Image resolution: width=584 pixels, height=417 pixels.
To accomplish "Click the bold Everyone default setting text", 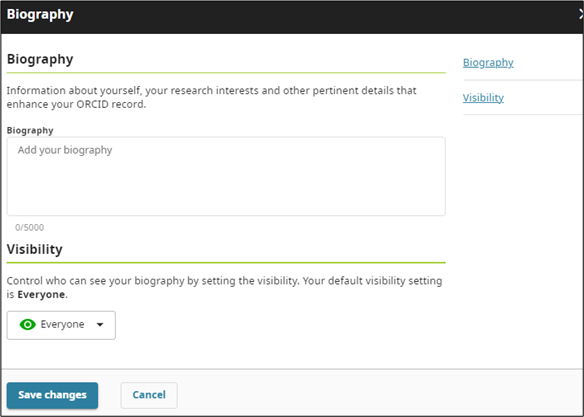I will pyautogui.click(x=41, y=295).
